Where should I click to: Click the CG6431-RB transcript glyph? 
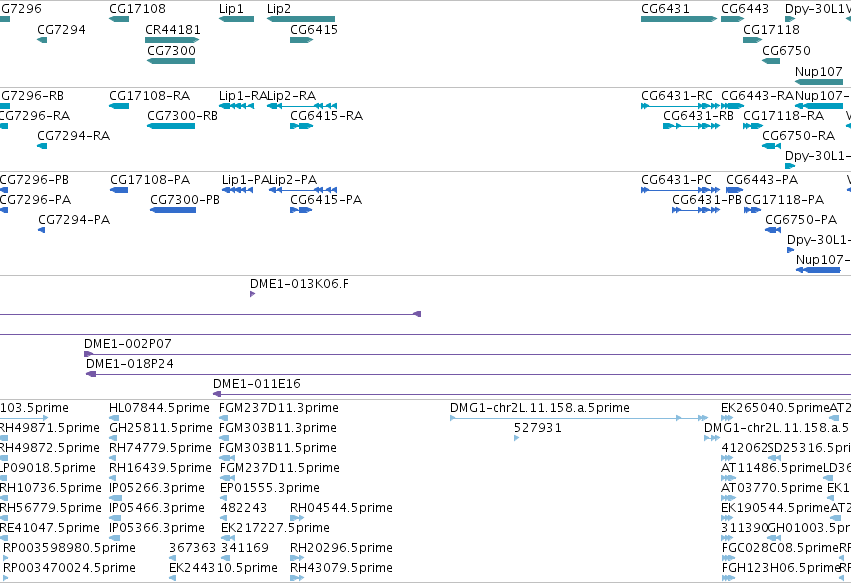(691, 126)
